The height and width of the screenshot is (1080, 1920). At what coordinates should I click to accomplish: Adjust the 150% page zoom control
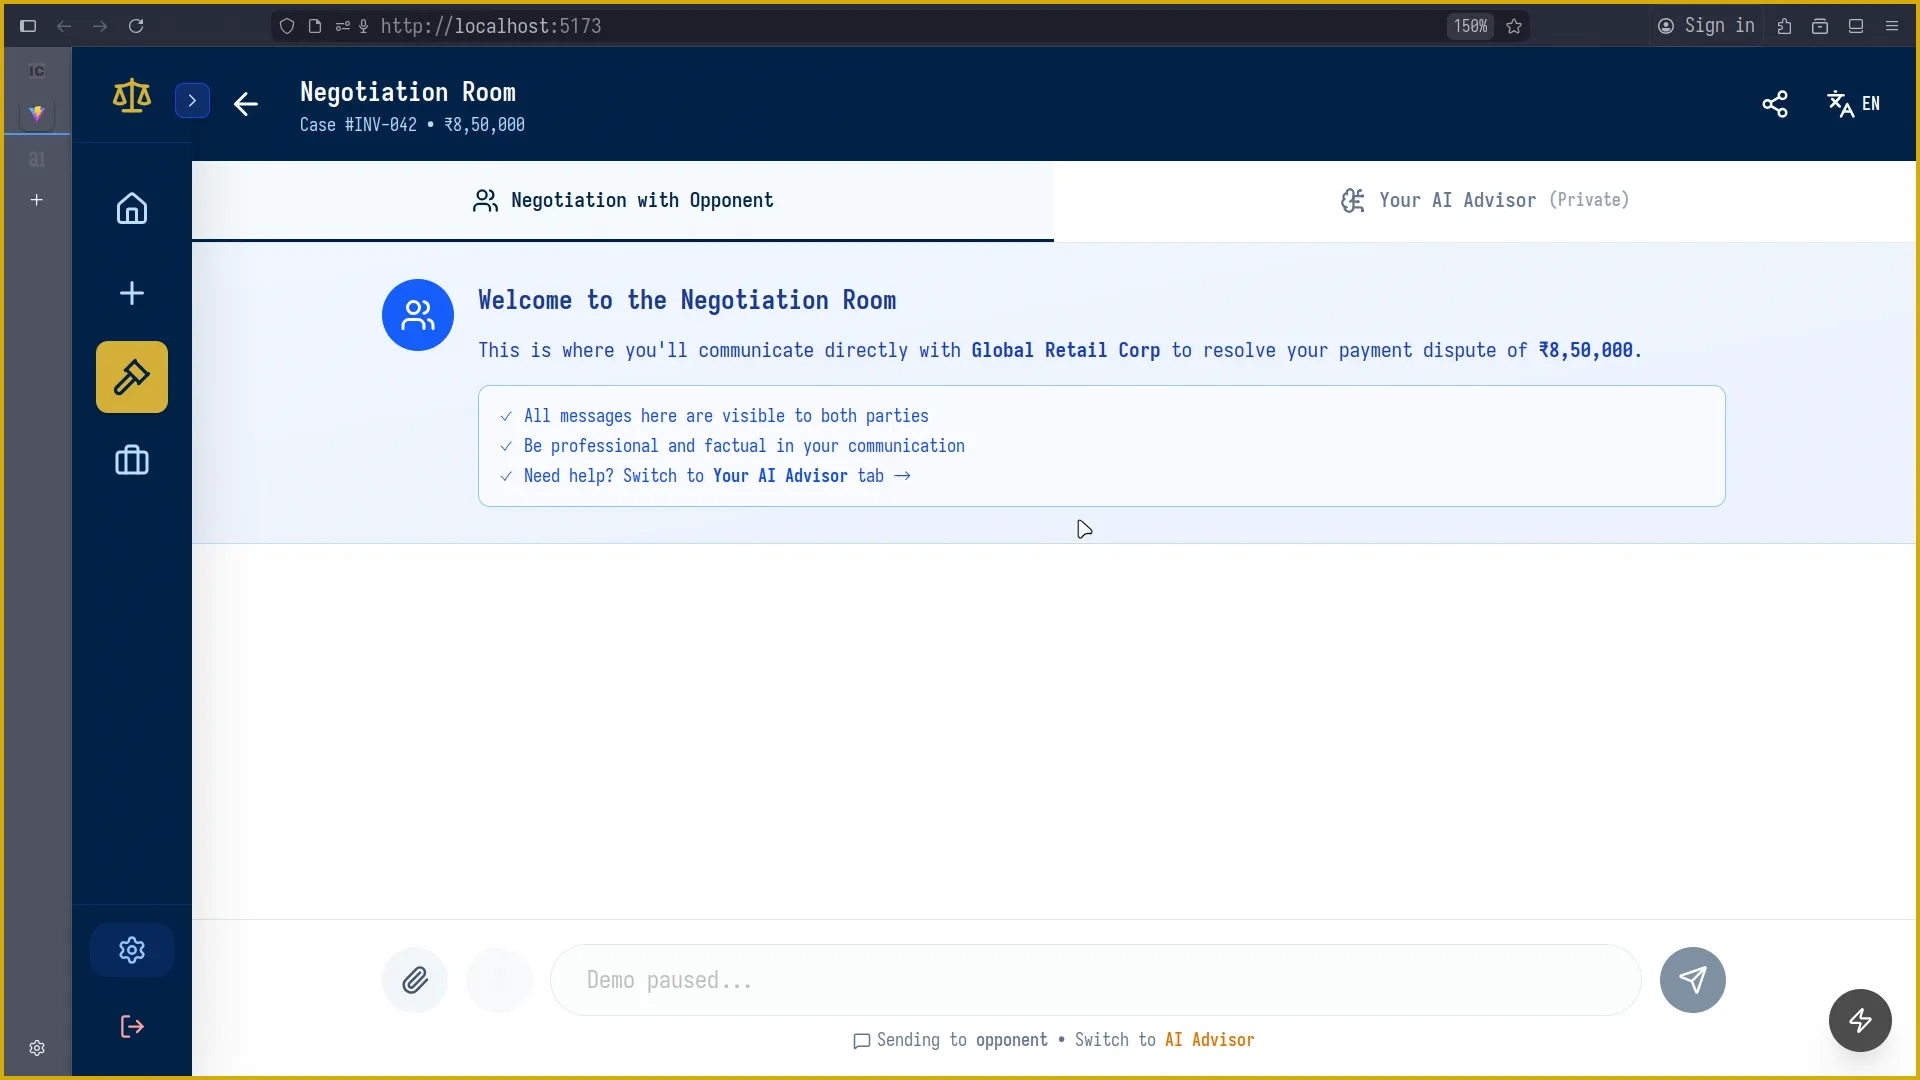[x=1469, y=26]
